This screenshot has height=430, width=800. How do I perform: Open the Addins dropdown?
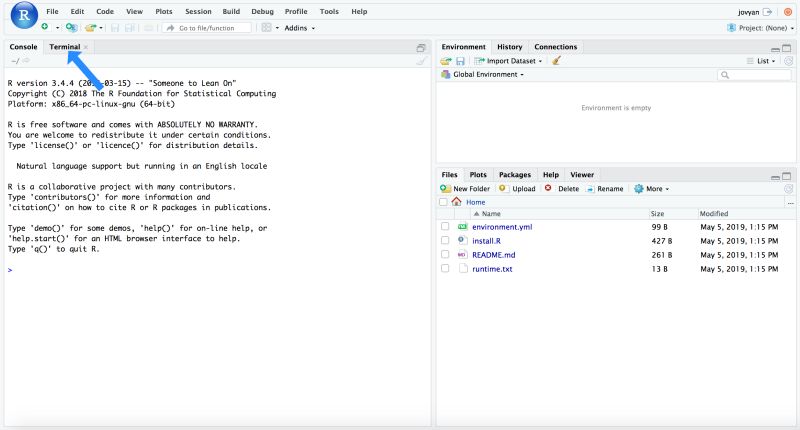[x=299, y=28]
